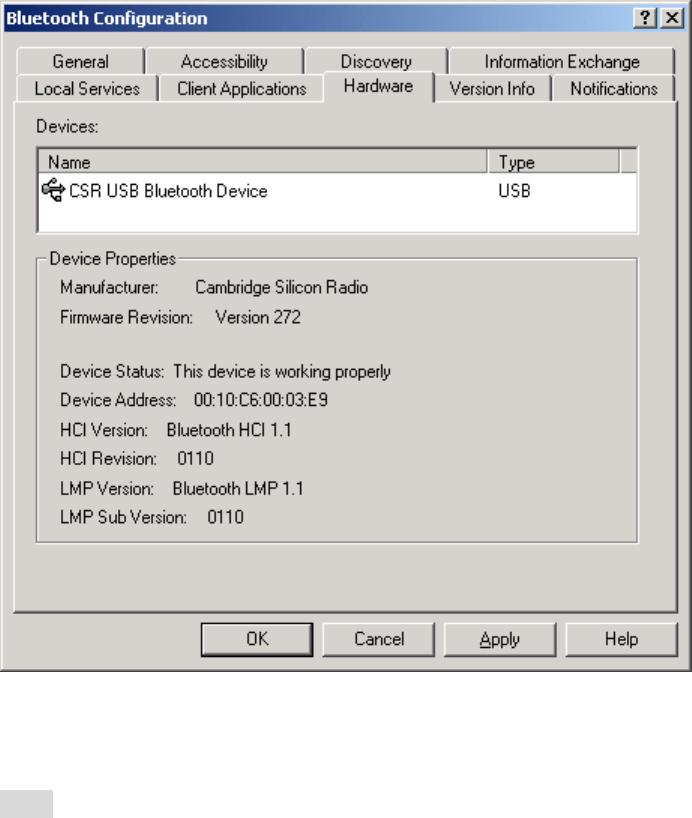
Task: Click the Cancel button
Action: (x=379, y=639)
